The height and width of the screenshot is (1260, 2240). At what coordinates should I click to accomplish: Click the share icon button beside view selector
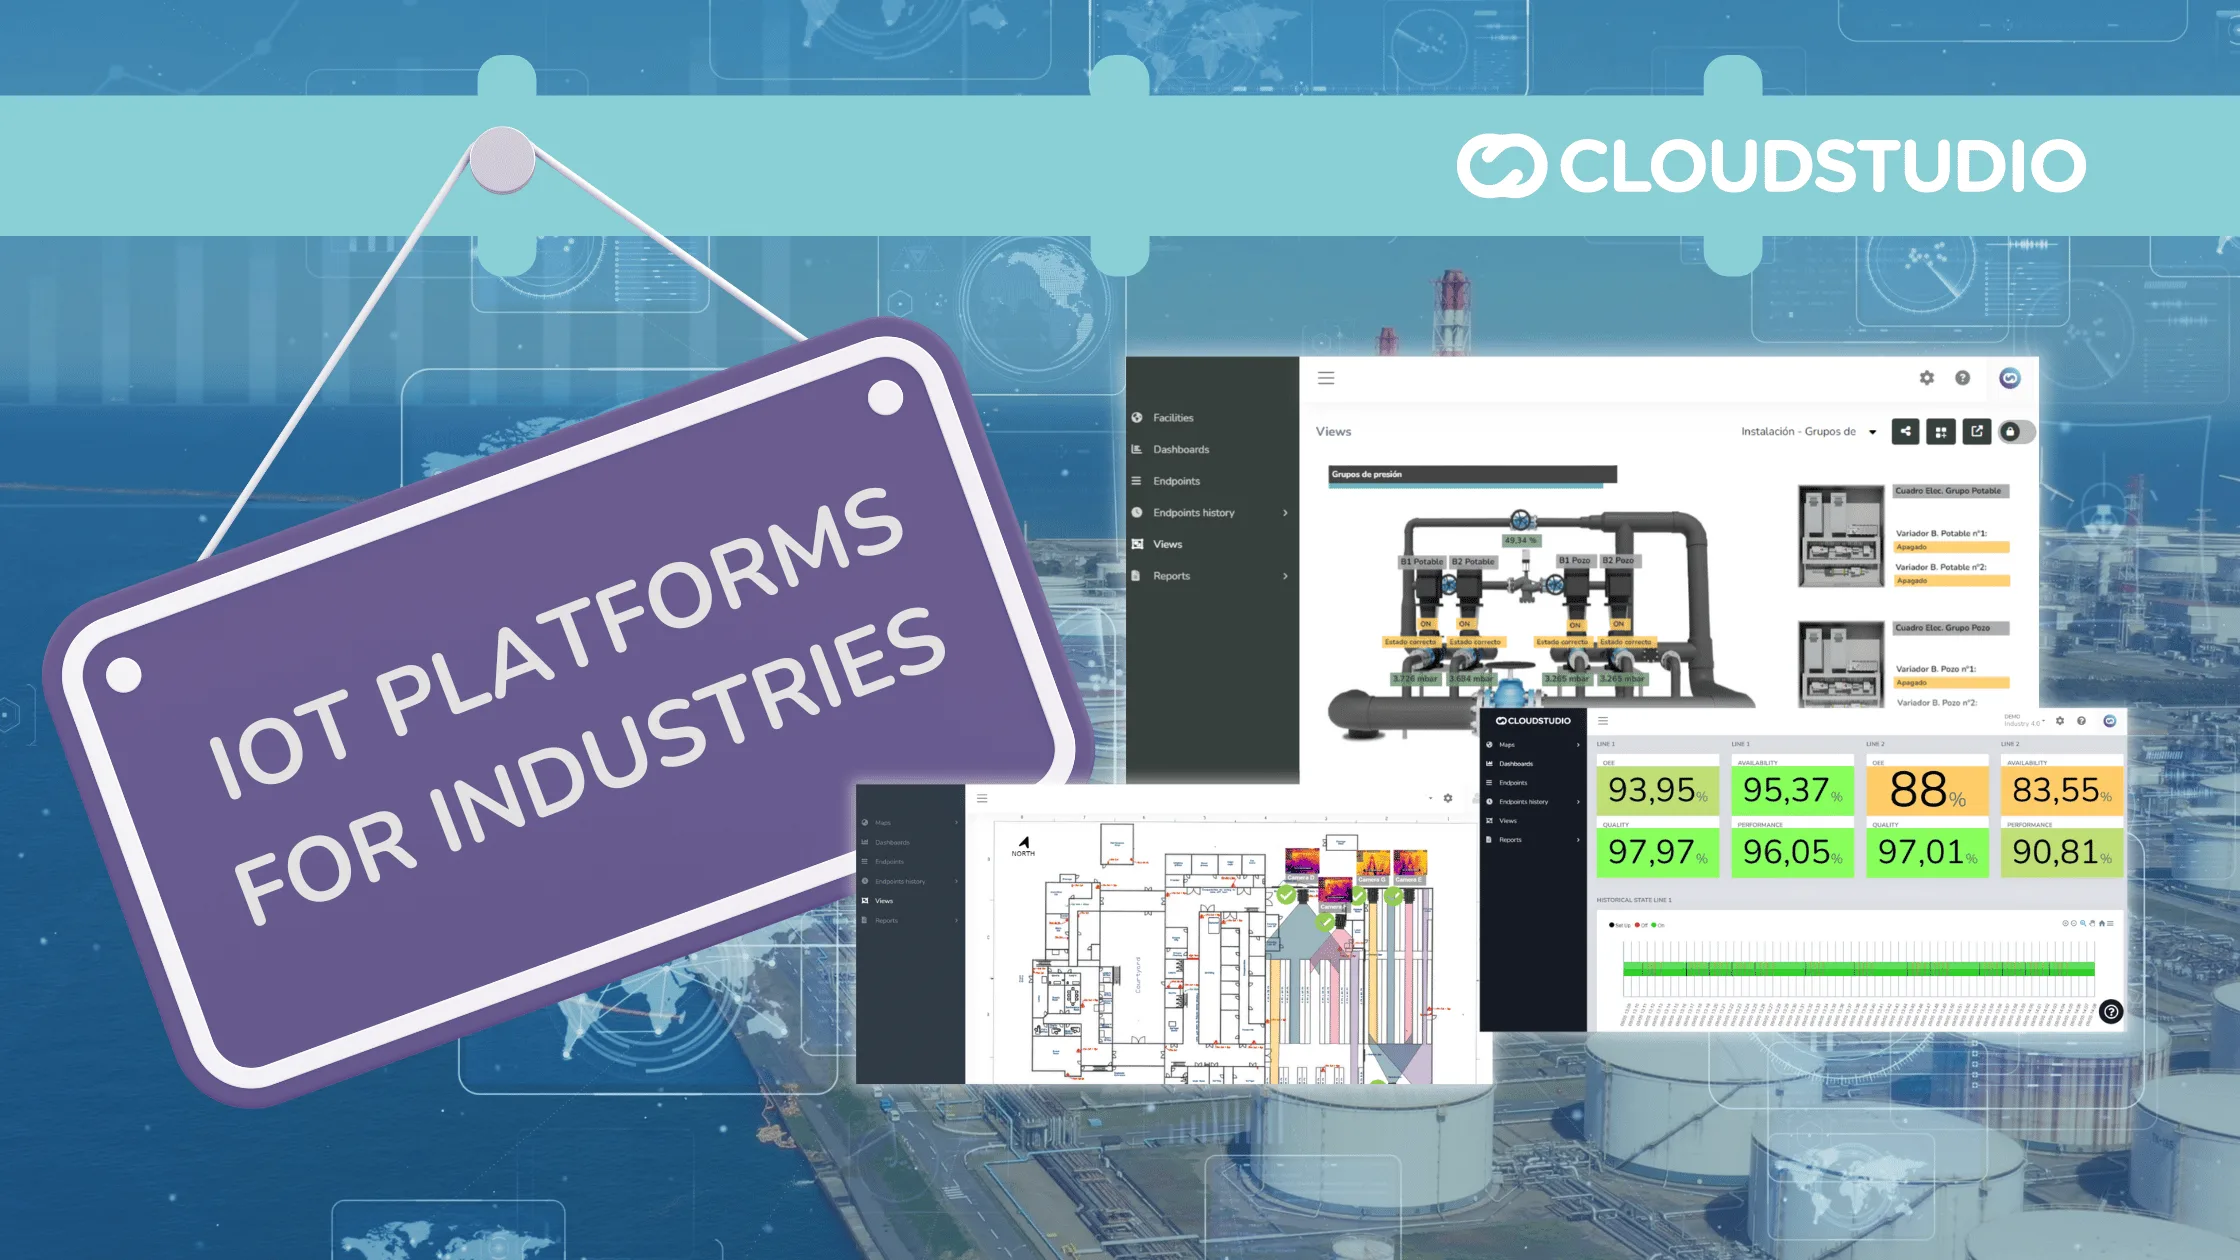click(1906, 432)
